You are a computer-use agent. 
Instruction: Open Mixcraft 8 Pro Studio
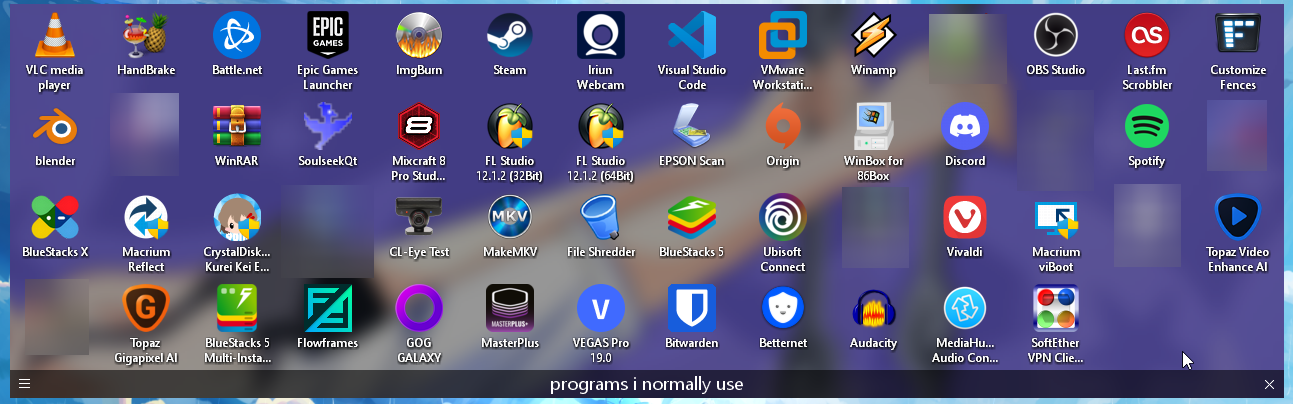coord(419,128)
